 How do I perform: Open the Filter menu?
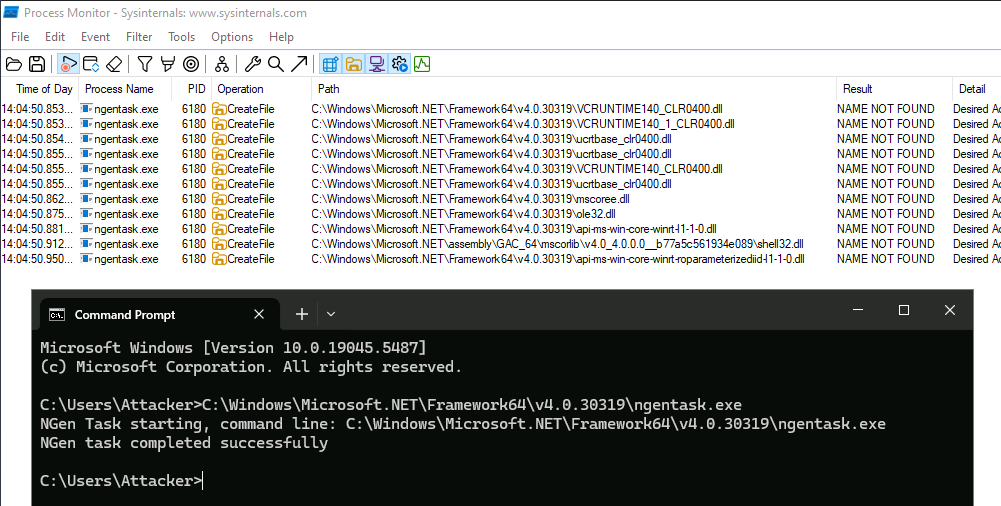pos(139,37)
